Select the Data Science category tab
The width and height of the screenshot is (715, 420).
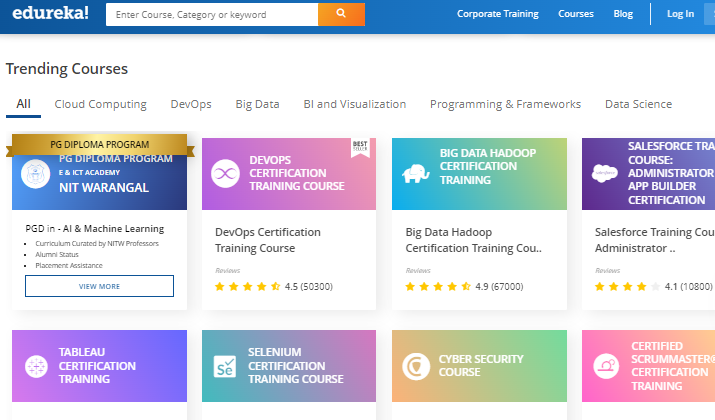point(638,104)
